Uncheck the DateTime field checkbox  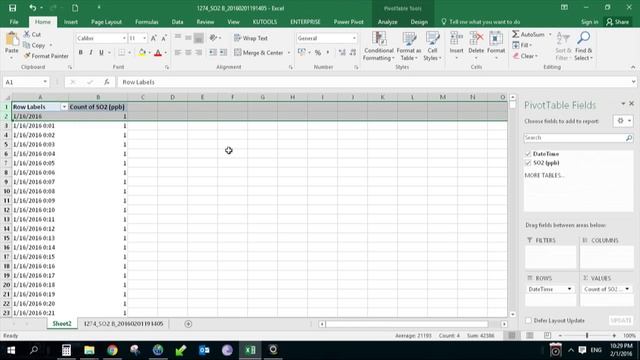[x=528, y=154]
